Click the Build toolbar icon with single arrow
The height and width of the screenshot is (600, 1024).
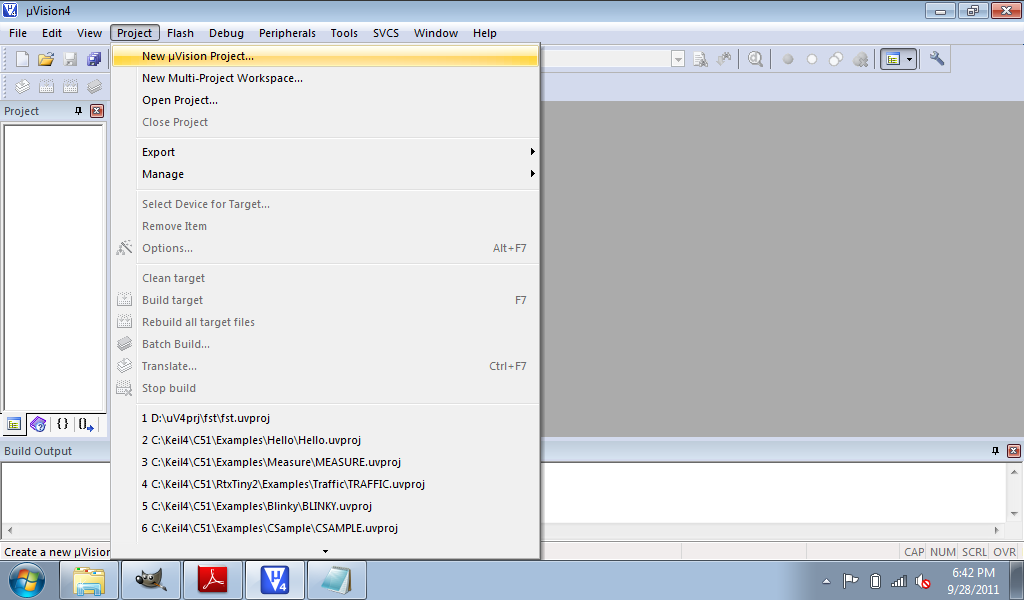(x=46, y=86)
